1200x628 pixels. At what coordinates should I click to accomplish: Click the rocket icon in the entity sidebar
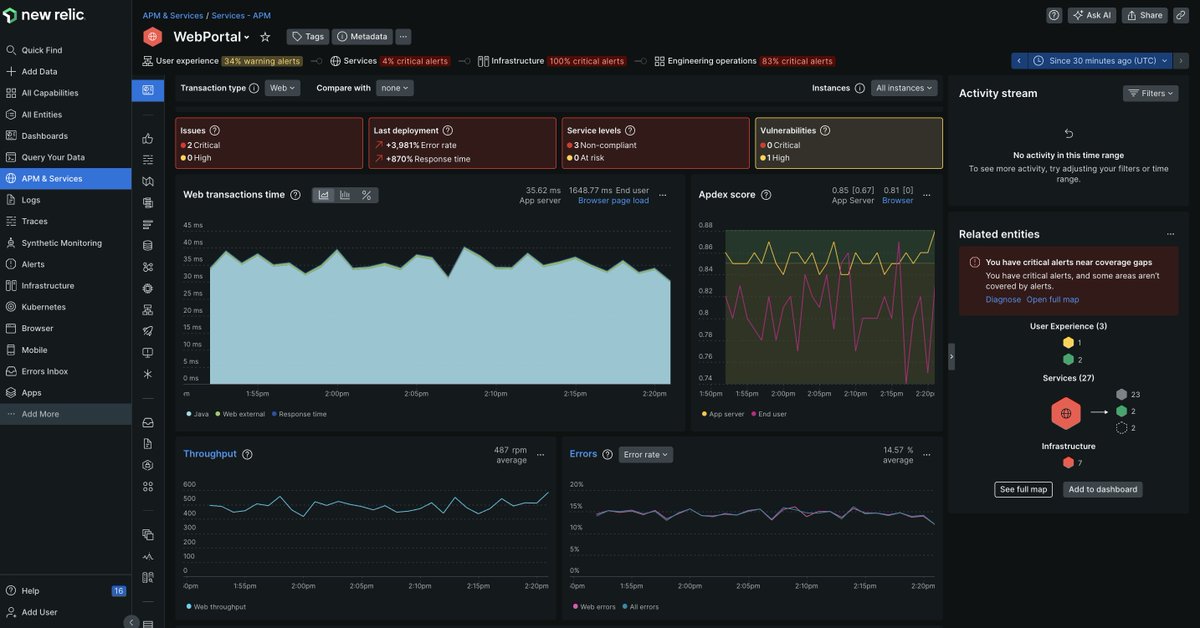click(148, 331)
